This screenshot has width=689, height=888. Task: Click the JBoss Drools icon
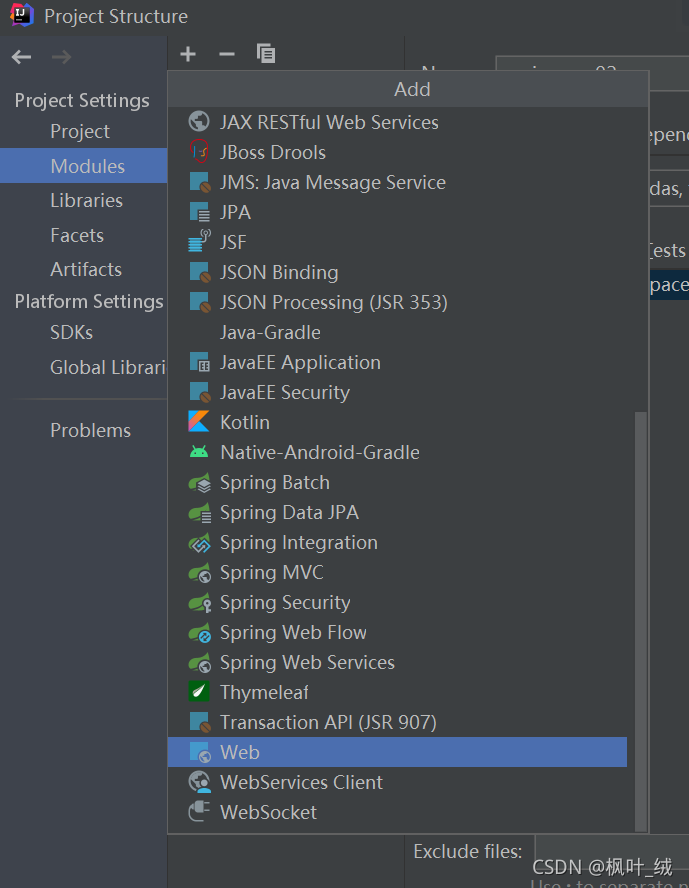pos(199,152)
